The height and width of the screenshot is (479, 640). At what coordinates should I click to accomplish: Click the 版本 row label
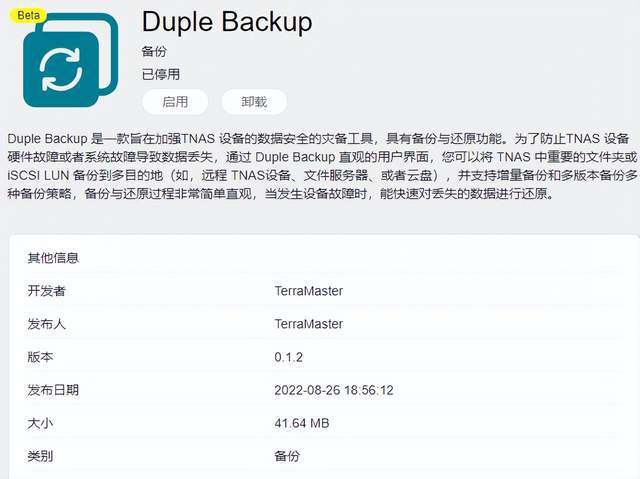pos(40,357)
